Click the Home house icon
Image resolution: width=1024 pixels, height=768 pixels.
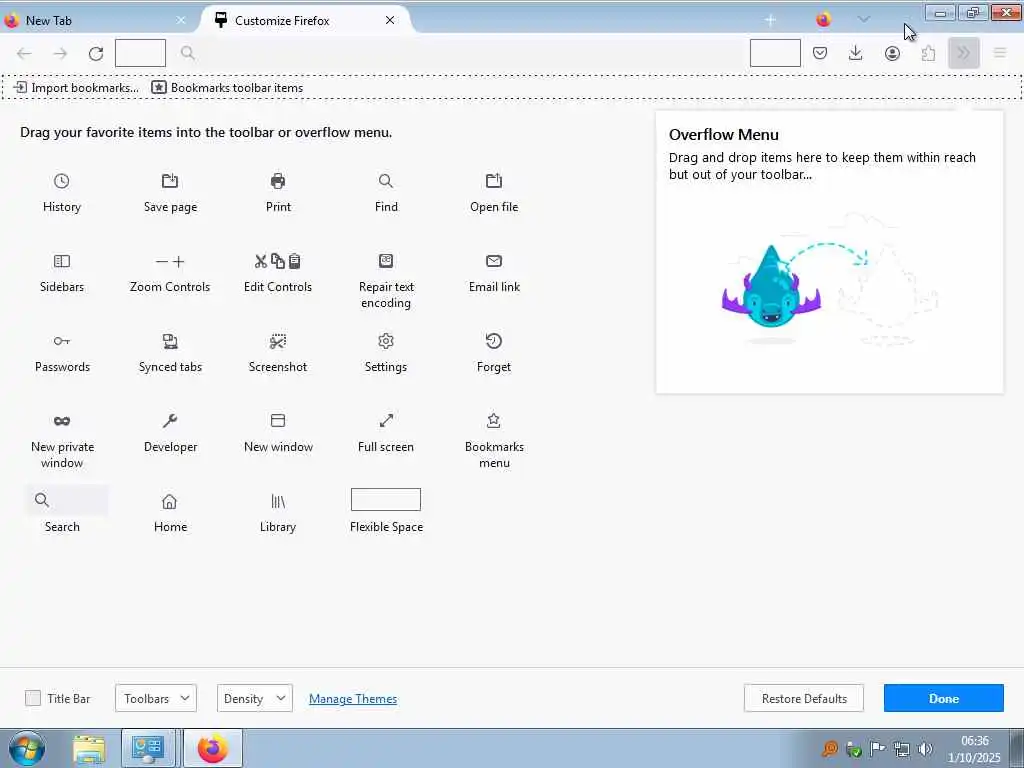(x=170, y=502)
